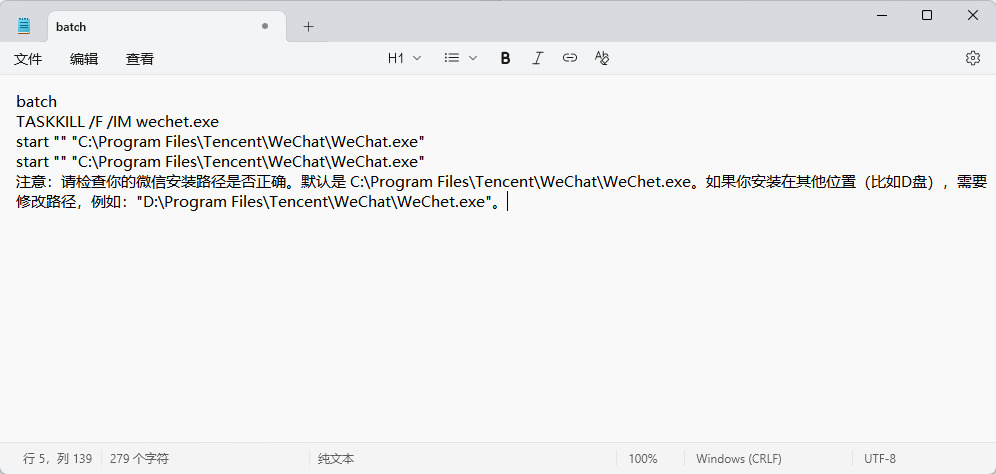Click the unsaved dot on the batch tab

coord(265,26)
